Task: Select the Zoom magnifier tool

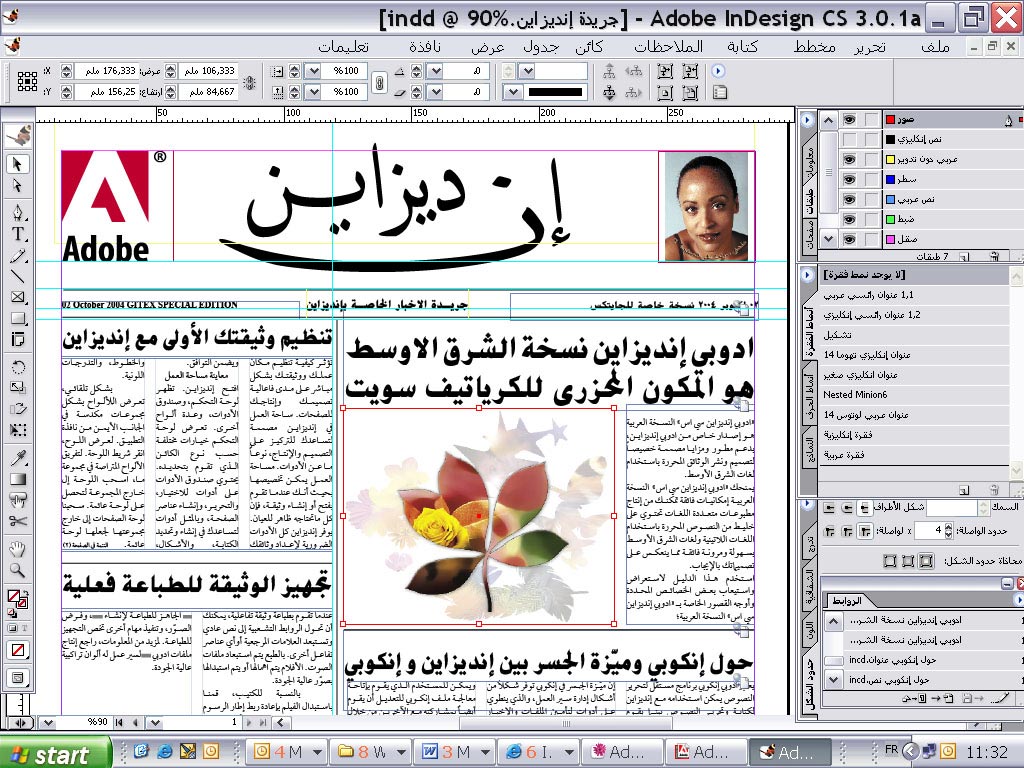Action: [18, 571]
